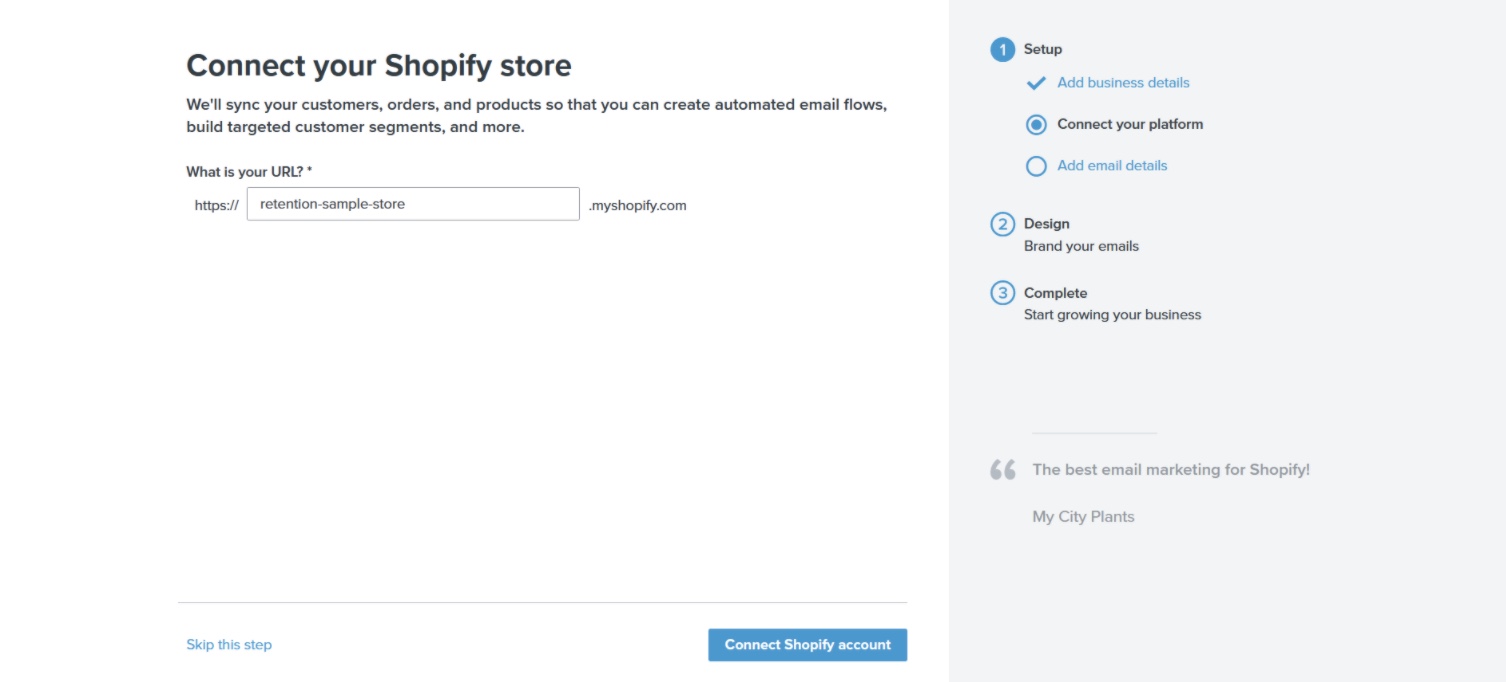Click the Start growing your business text
1506x682 pixels.
[1112, 315]
